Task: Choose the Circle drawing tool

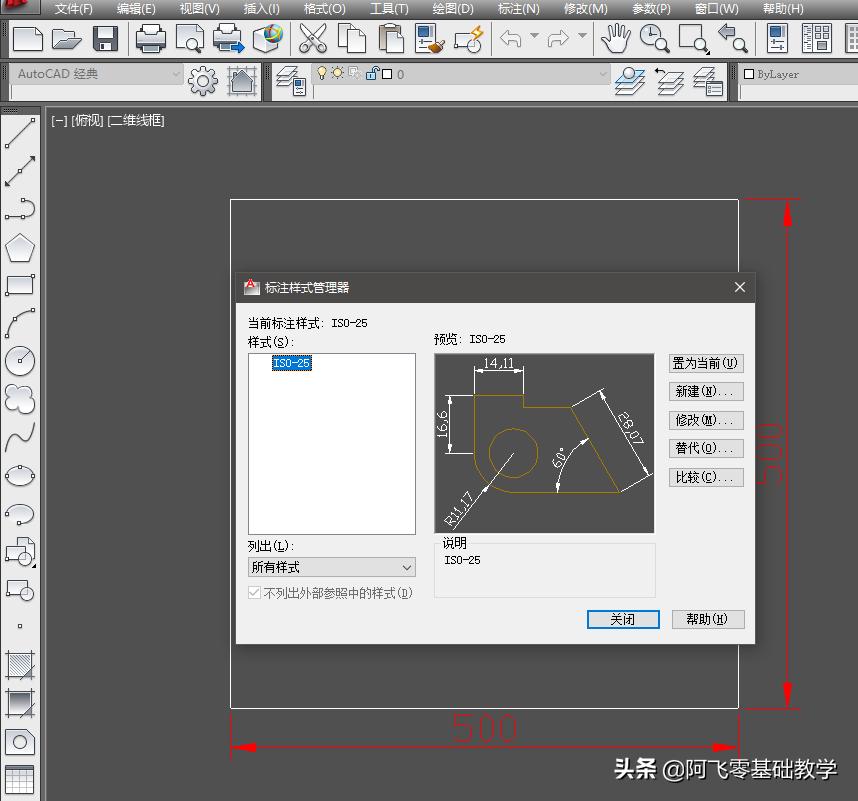Action: point(20,361)
